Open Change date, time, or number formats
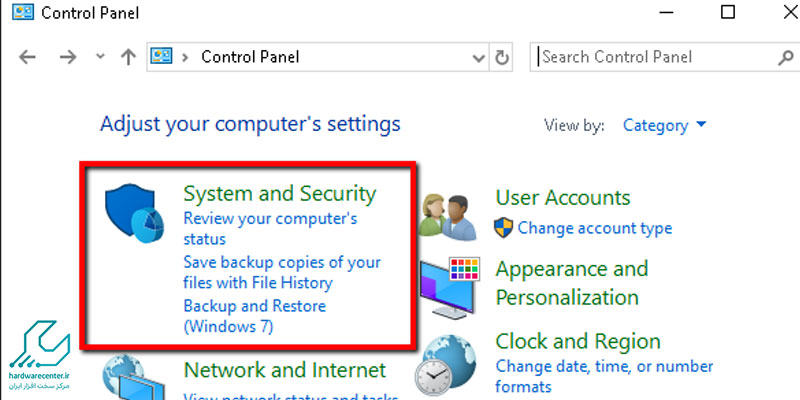This screenshot has height=400, width=800. [x=605, y=376]
